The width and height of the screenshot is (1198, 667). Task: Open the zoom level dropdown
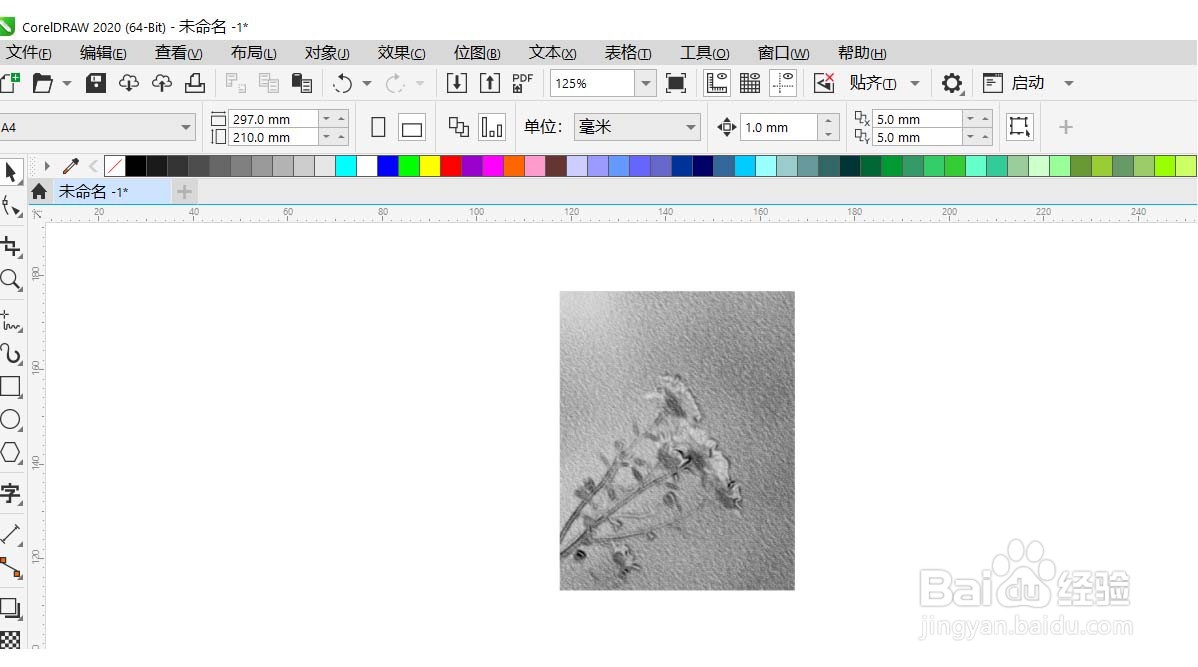point(645,83)
